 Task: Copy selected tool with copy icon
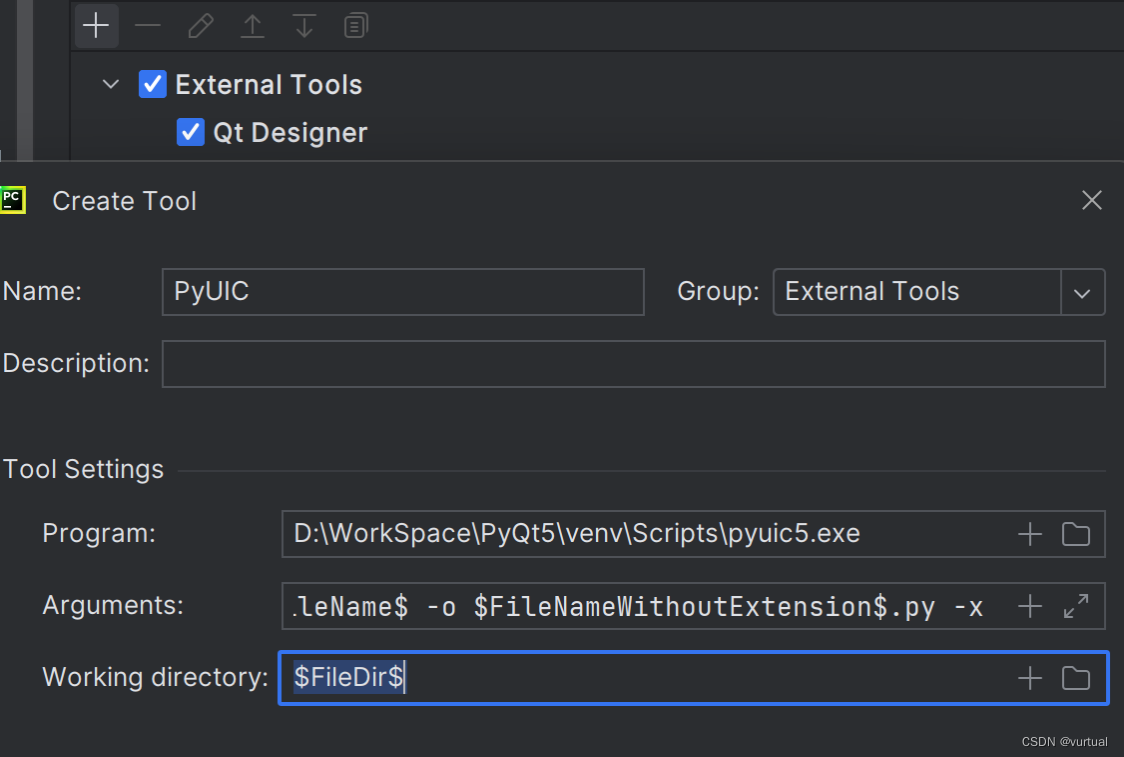(x=356, y=26)
